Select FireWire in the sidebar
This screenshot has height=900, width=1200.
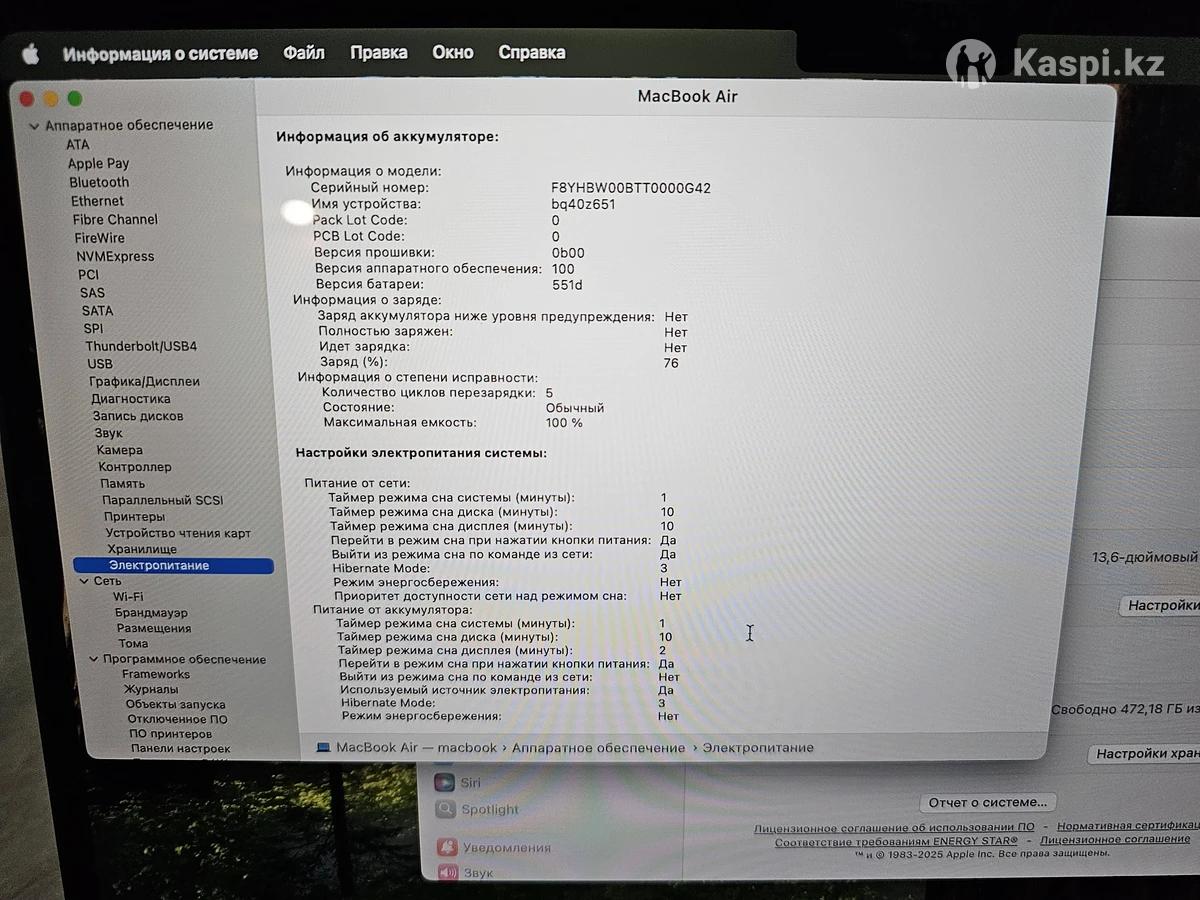click(x=99, y=238)
